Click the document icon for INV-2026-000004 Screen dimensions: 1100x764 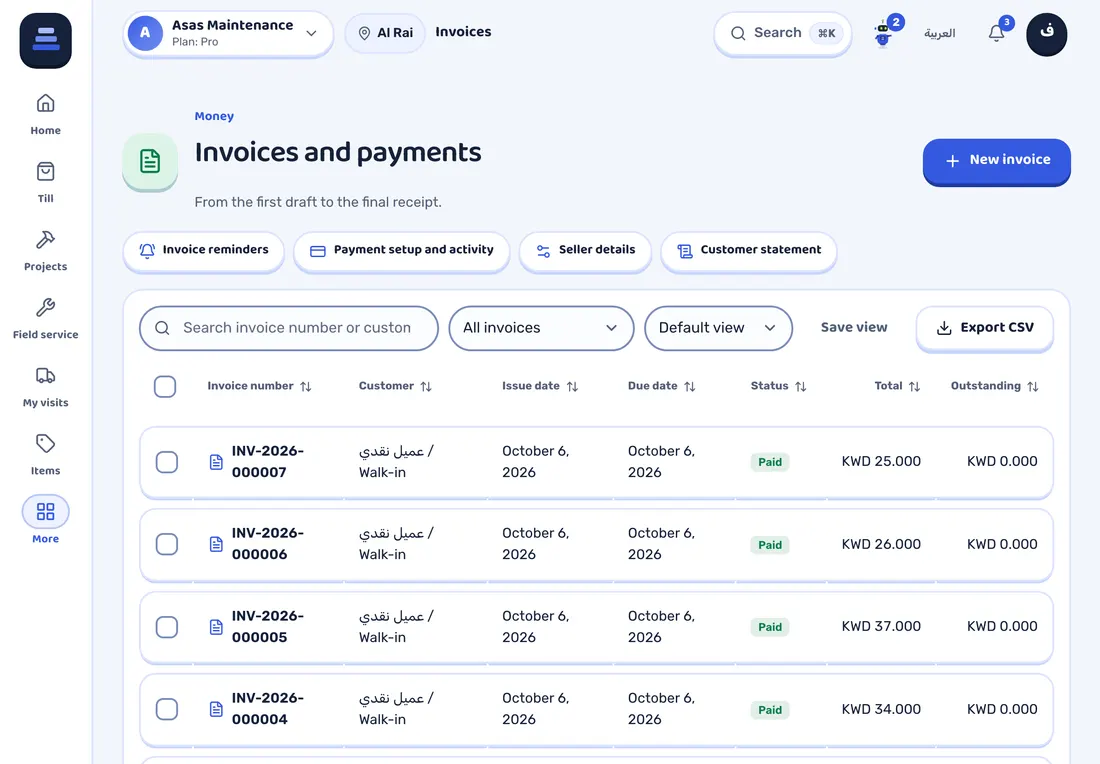217,709
